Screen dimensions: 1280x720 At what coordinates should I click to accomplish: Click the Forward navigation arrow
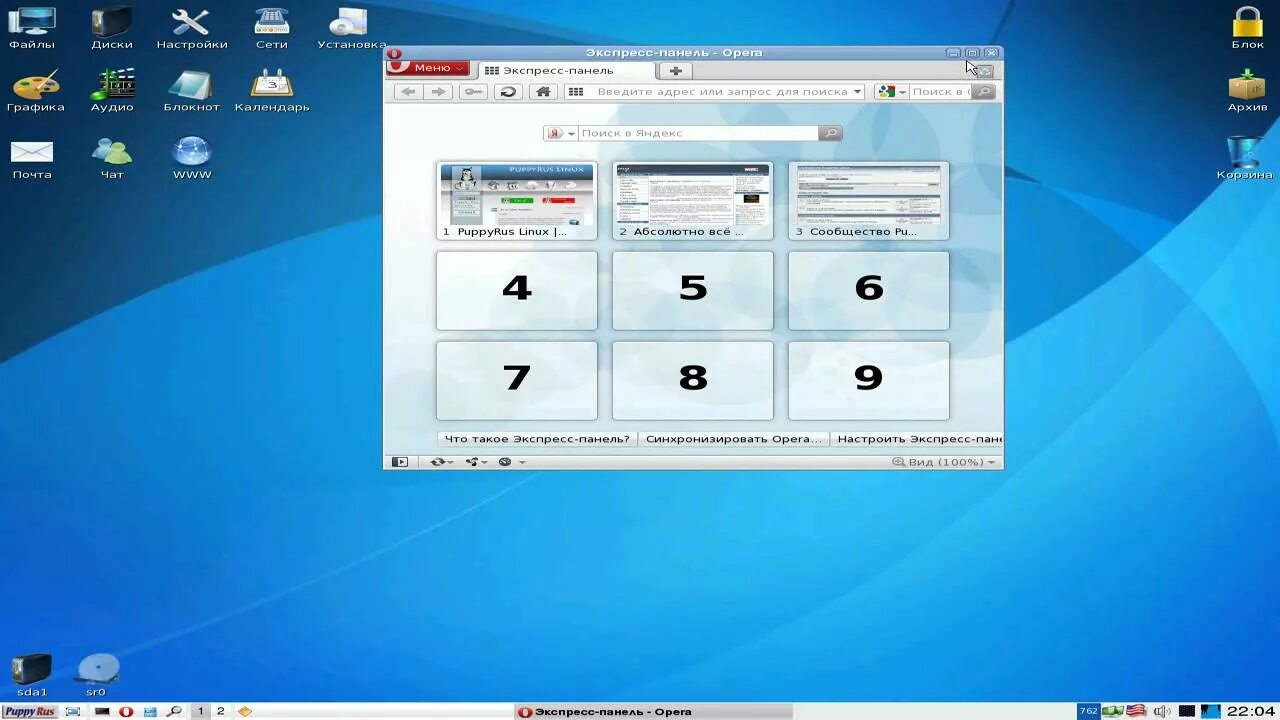[x=439, y=91]
